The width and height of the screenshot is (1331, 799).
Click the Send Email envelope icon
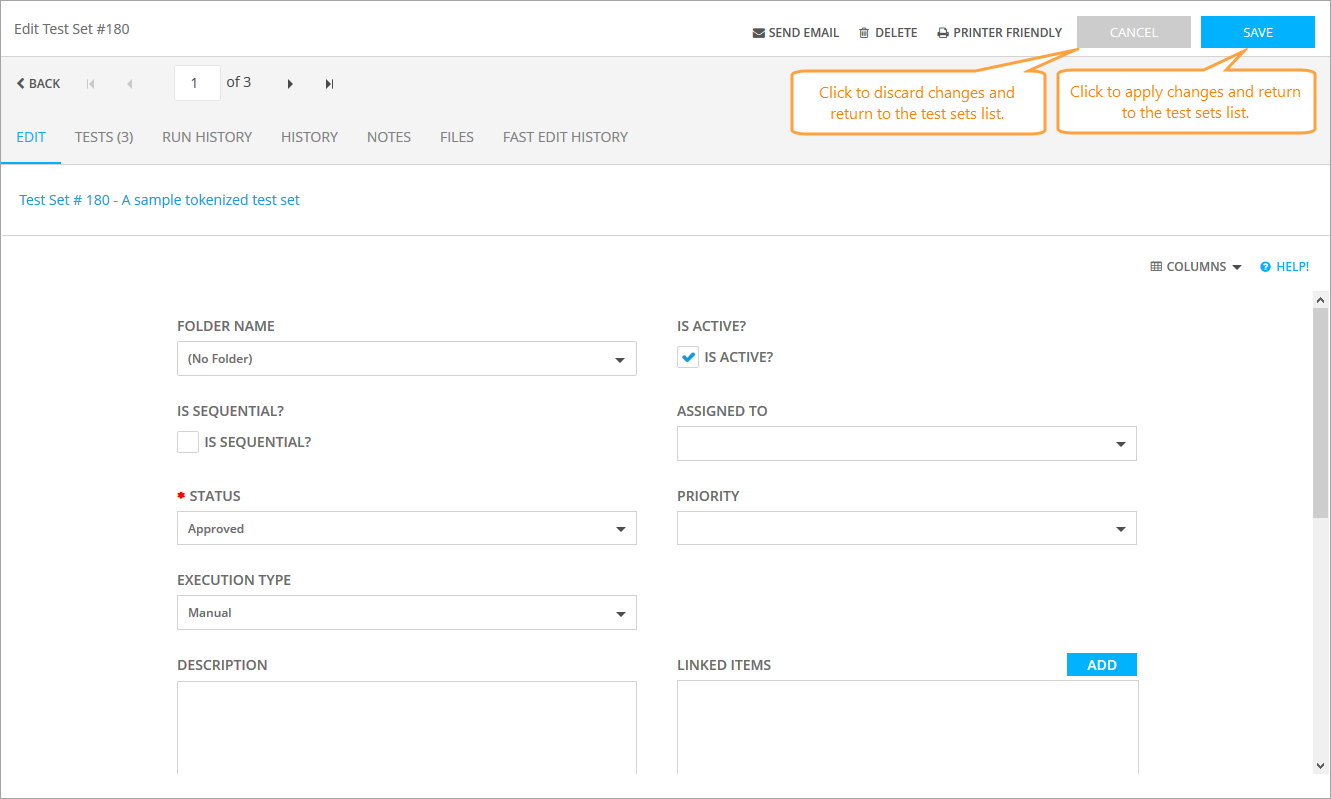pos(758,33)
